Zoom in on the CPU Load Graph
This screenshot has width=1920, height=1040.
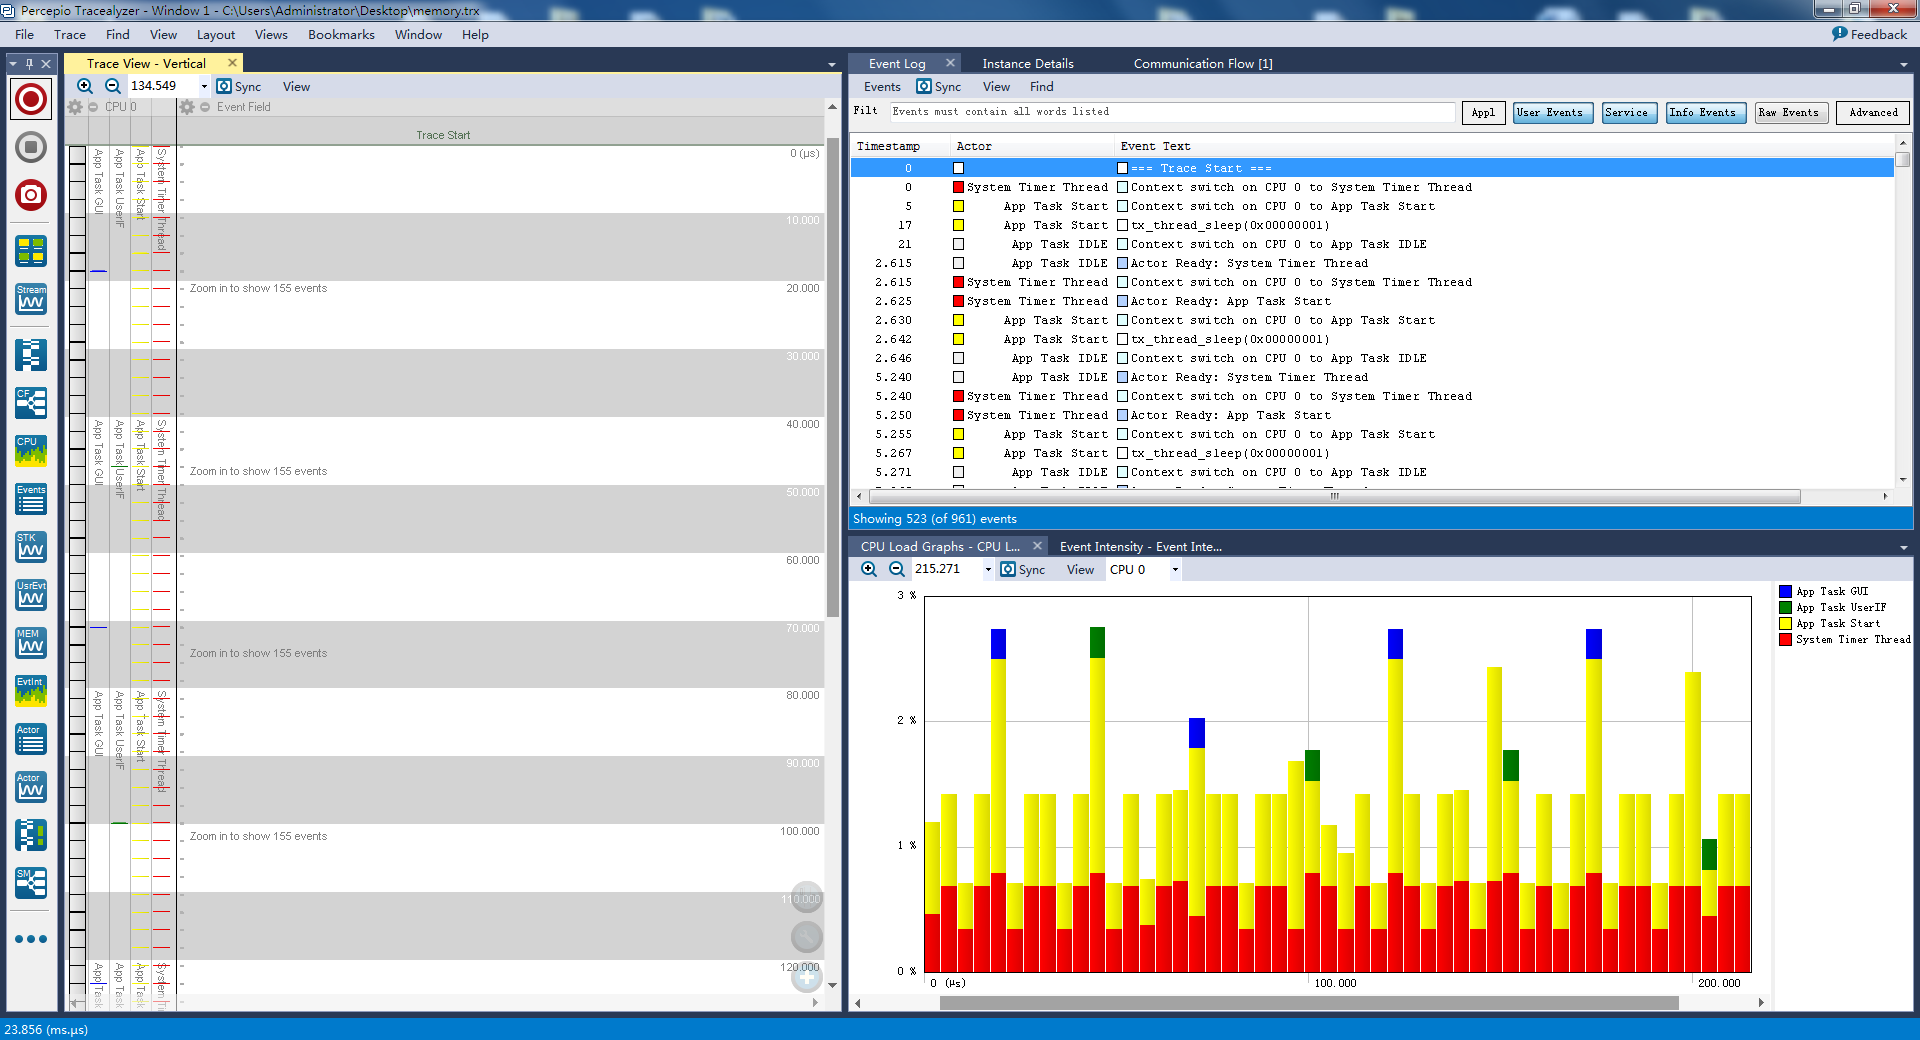click(x=869, y=569)
